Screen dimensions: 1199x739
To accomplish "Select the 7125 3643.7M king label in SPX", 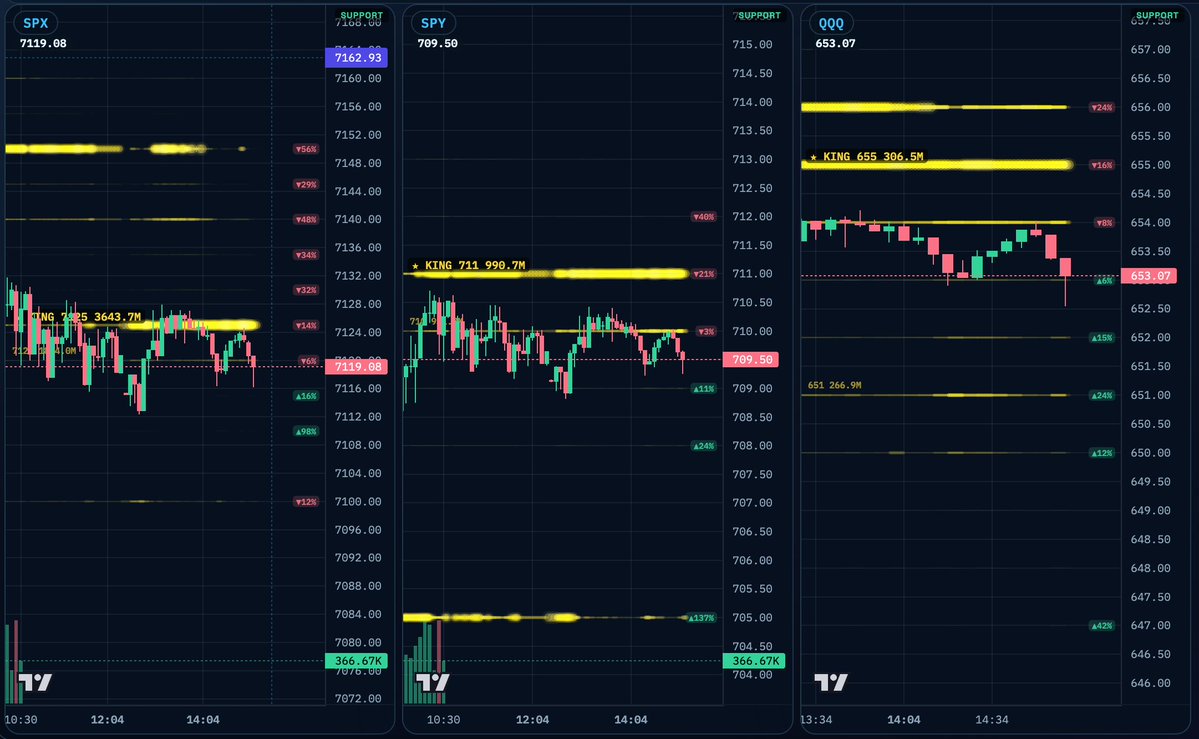I will [x=86, y=316].
